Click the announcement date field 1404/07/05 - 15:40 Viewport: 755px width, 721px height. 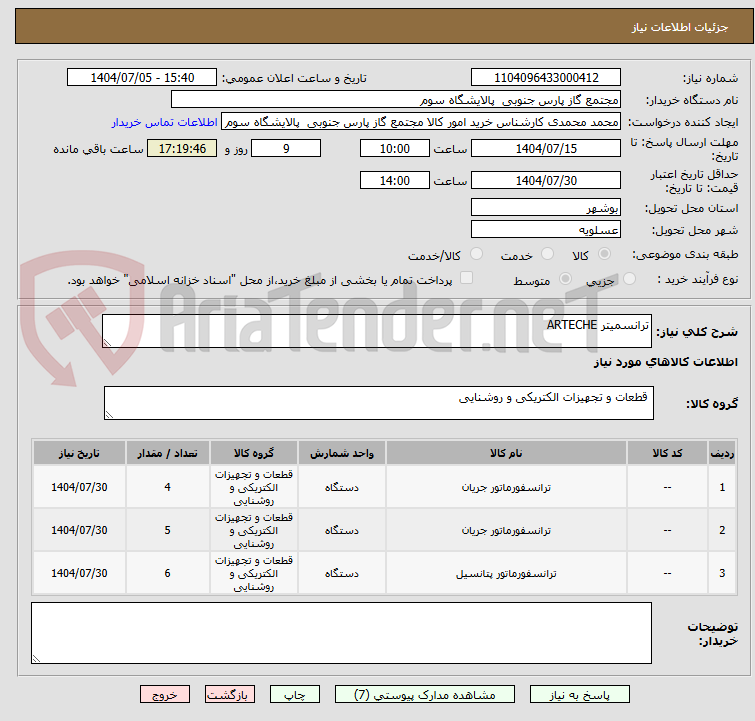point(142,78)
